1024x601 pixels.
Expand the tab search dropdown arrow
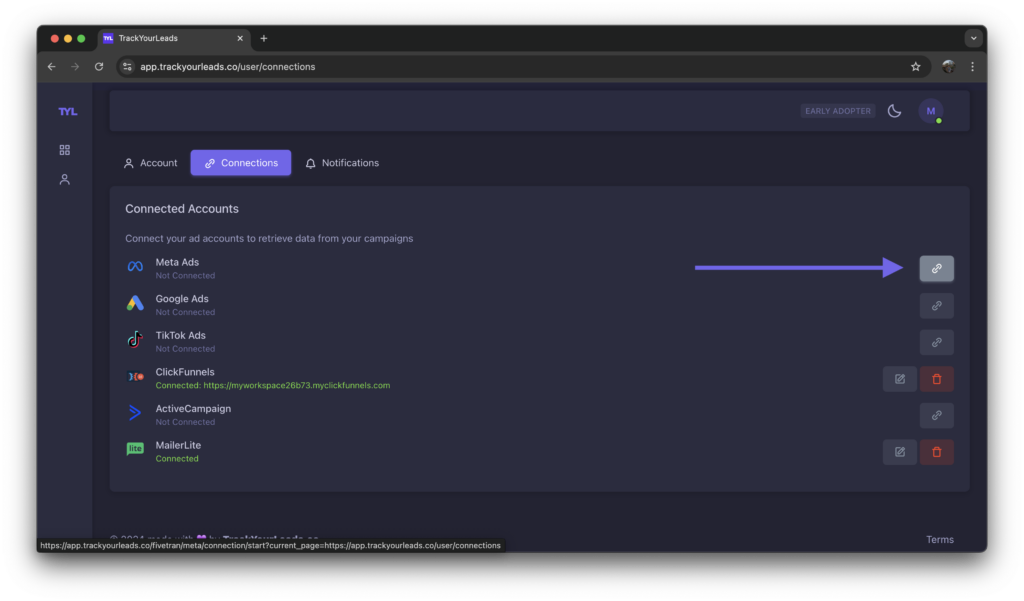point(974,38)
